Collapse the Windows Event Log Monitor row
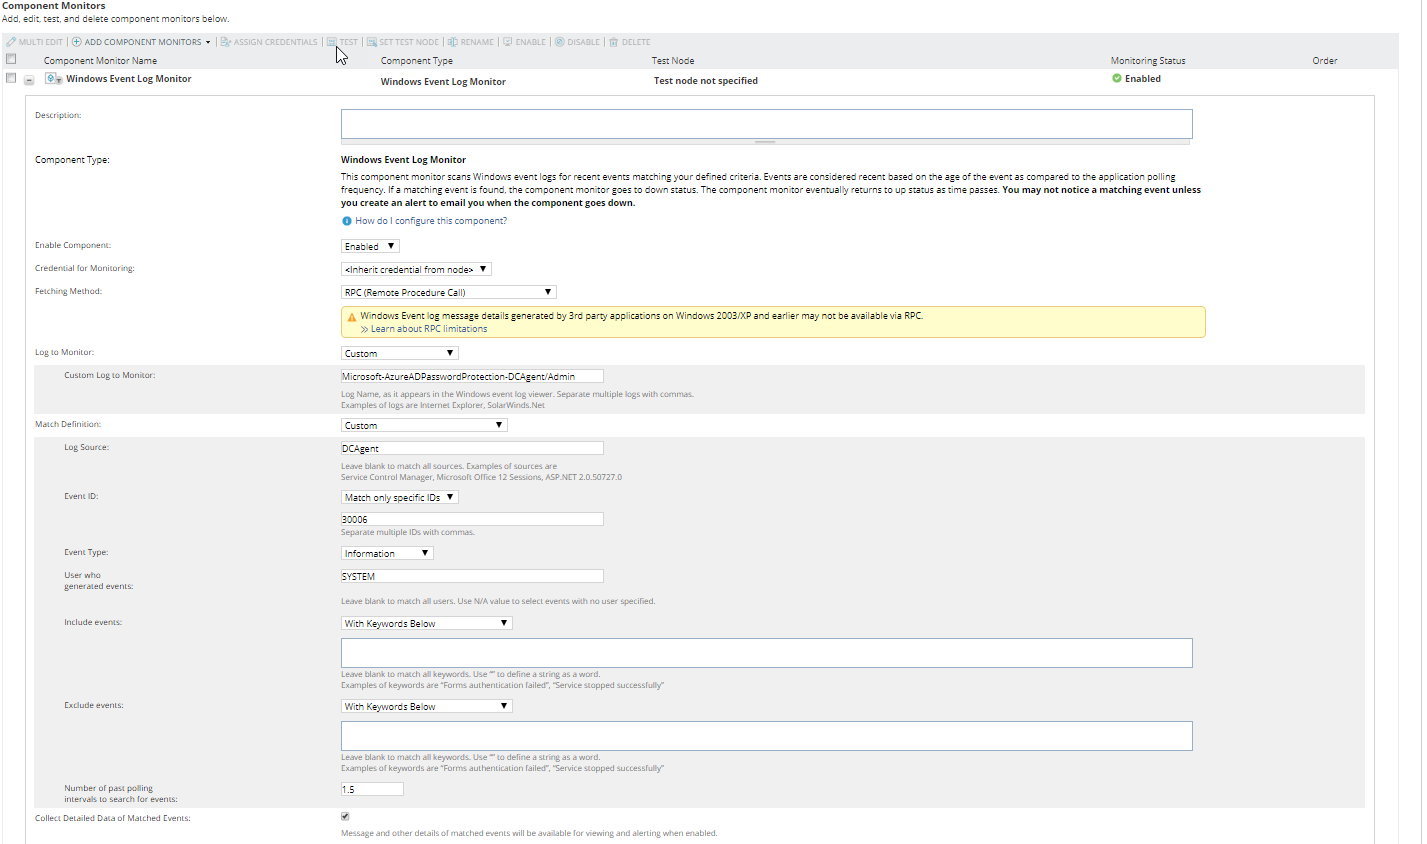The width and height of the screenshot is (1427, 844). point(29,80)
